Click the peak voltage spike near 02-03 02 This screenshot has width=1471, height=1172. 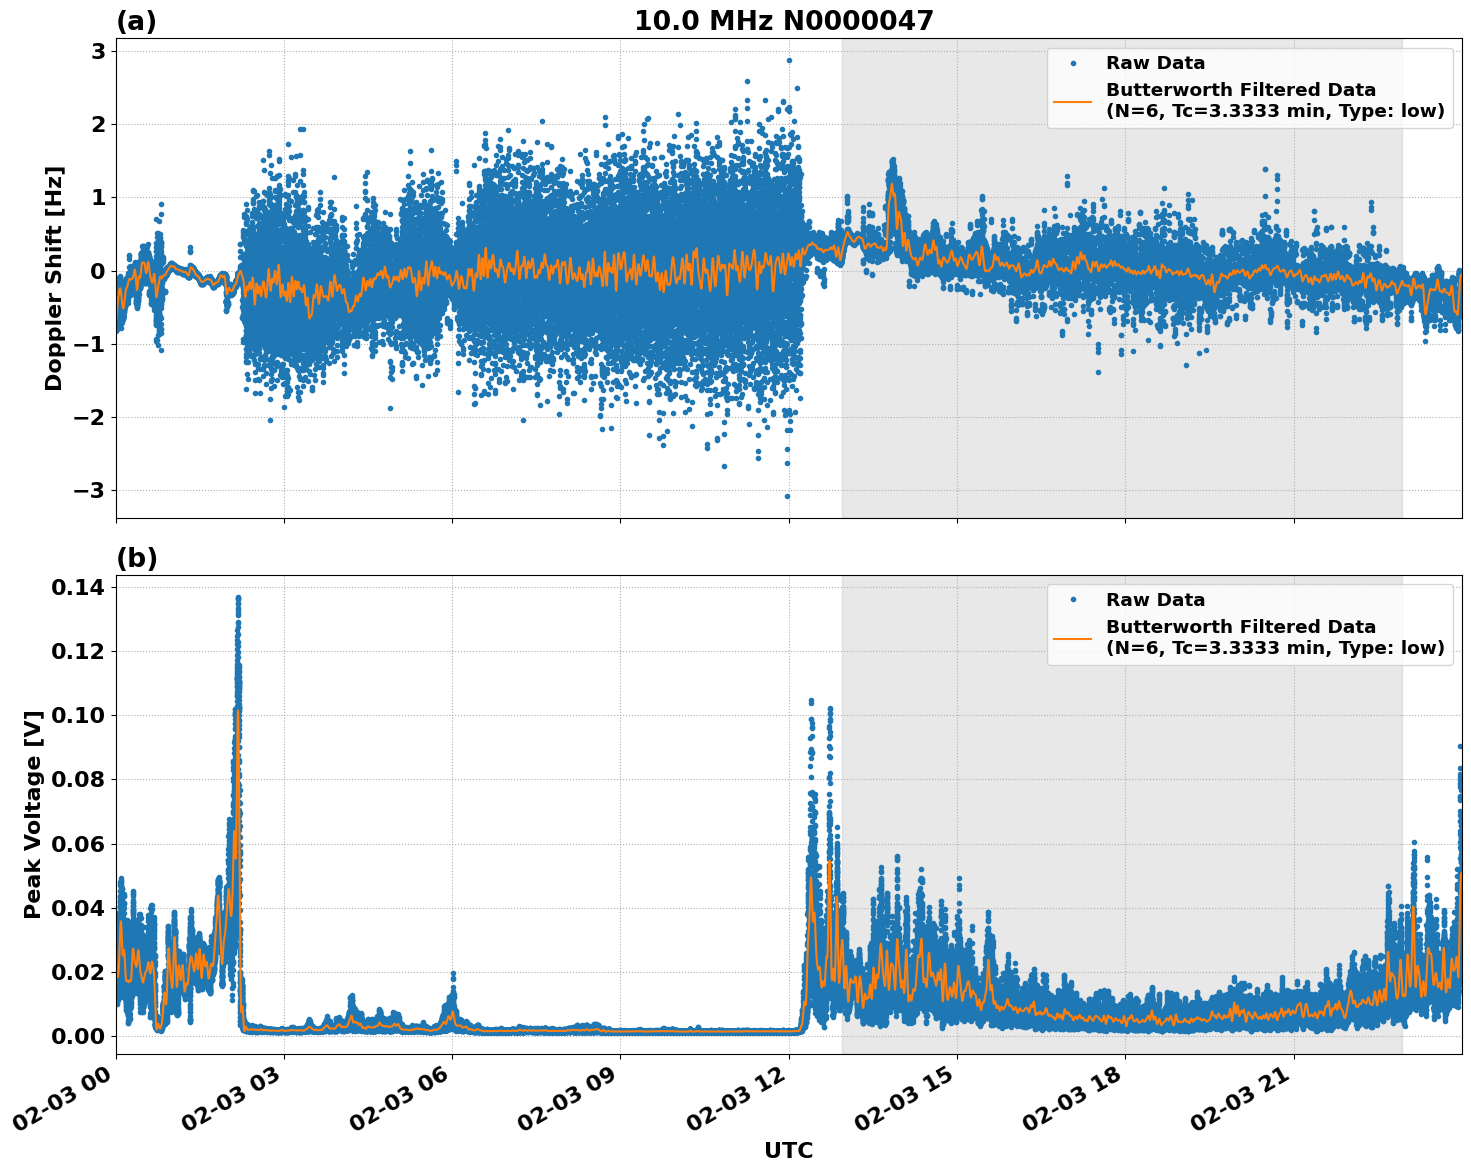coord(236,600)
